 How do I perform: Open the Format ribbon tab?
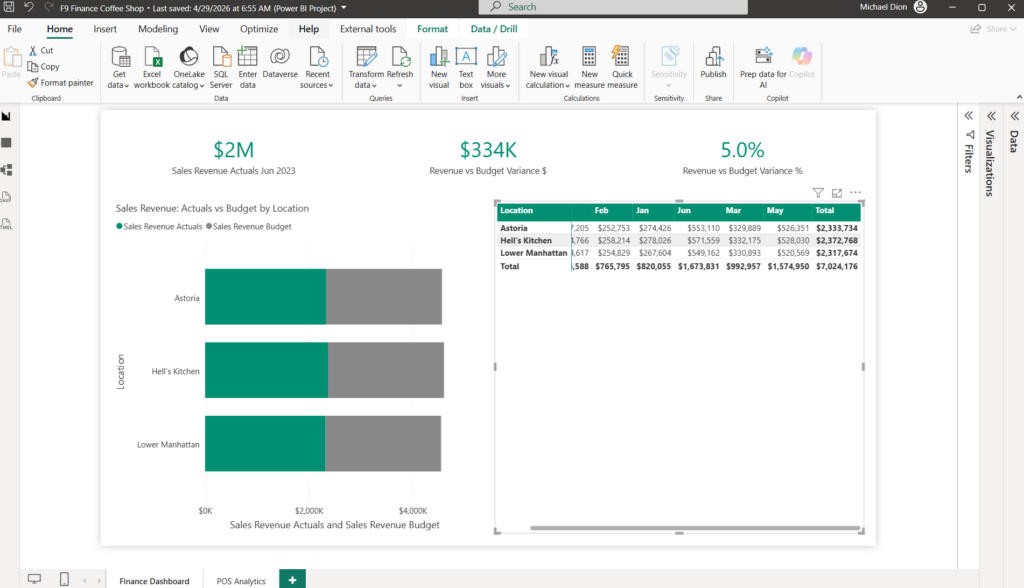click(x=432, y=29)
